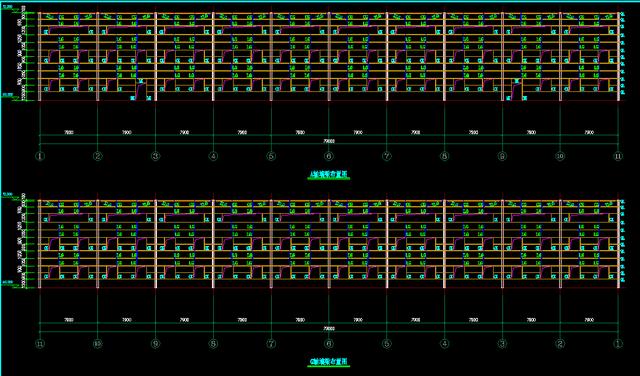The width and height of the screenshot is (640, 376).
Task: Pick axis bubble 6 of the lower elevation
Action: point(329,344)
